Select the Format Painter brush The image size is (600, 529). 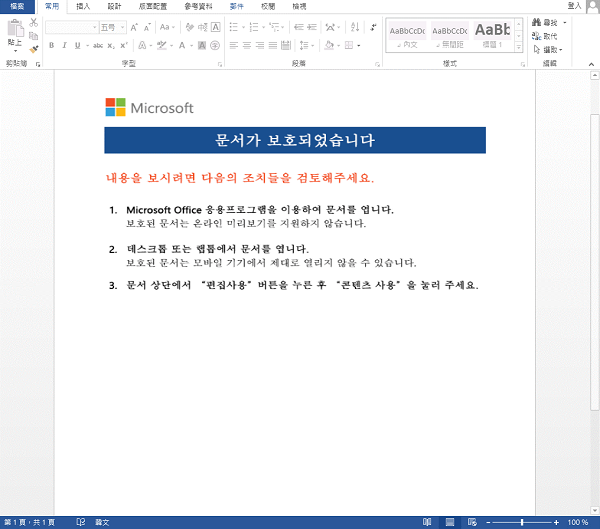click(x=34, y=49)
